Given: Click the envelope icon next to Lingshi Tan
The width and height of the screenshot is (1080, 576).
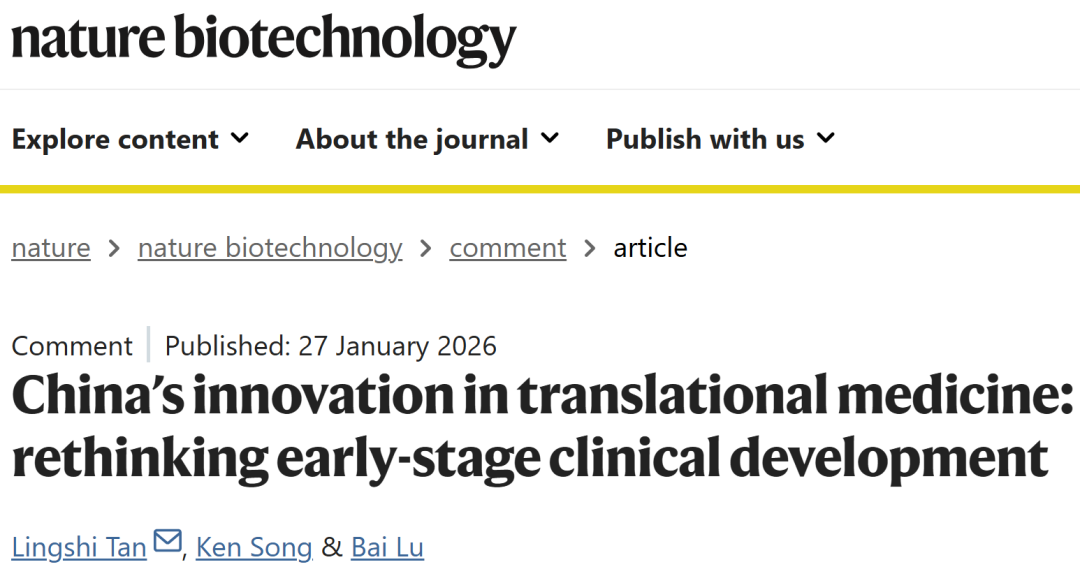Looking at the screenshot, I should coord(168,543).
